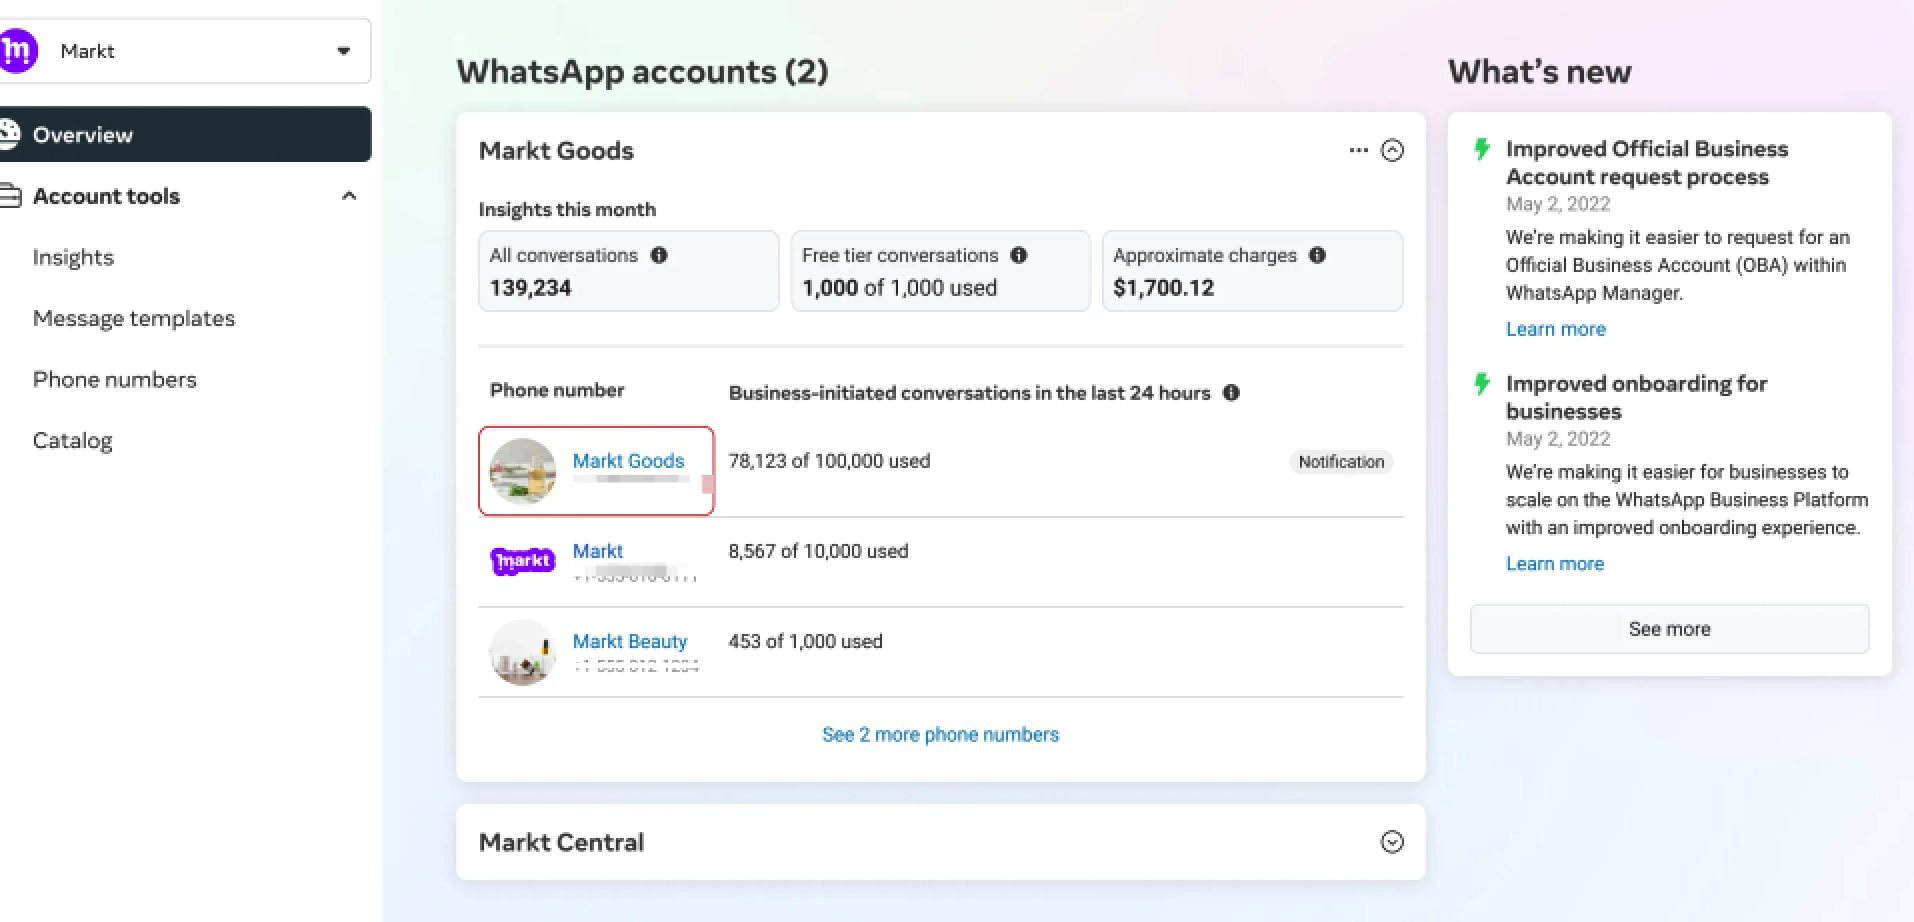Click '453 of 1,000 used' text
The height and width of the screenshot is (922, 1914).
[805, 641]
